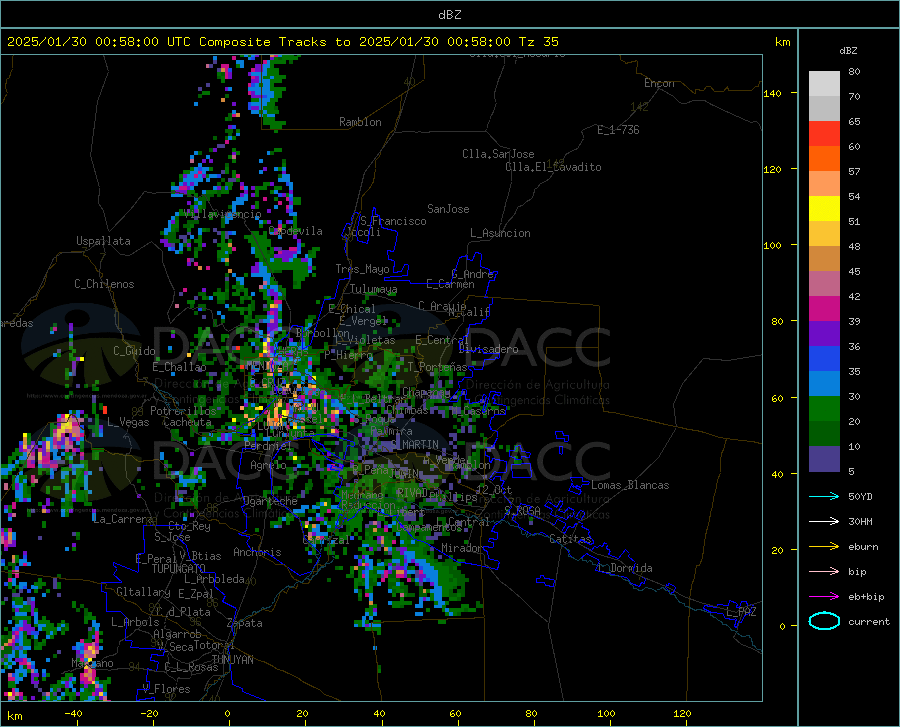
Task: Click the cyan 'current' ellipse symbol
Action: click(824, 621)
